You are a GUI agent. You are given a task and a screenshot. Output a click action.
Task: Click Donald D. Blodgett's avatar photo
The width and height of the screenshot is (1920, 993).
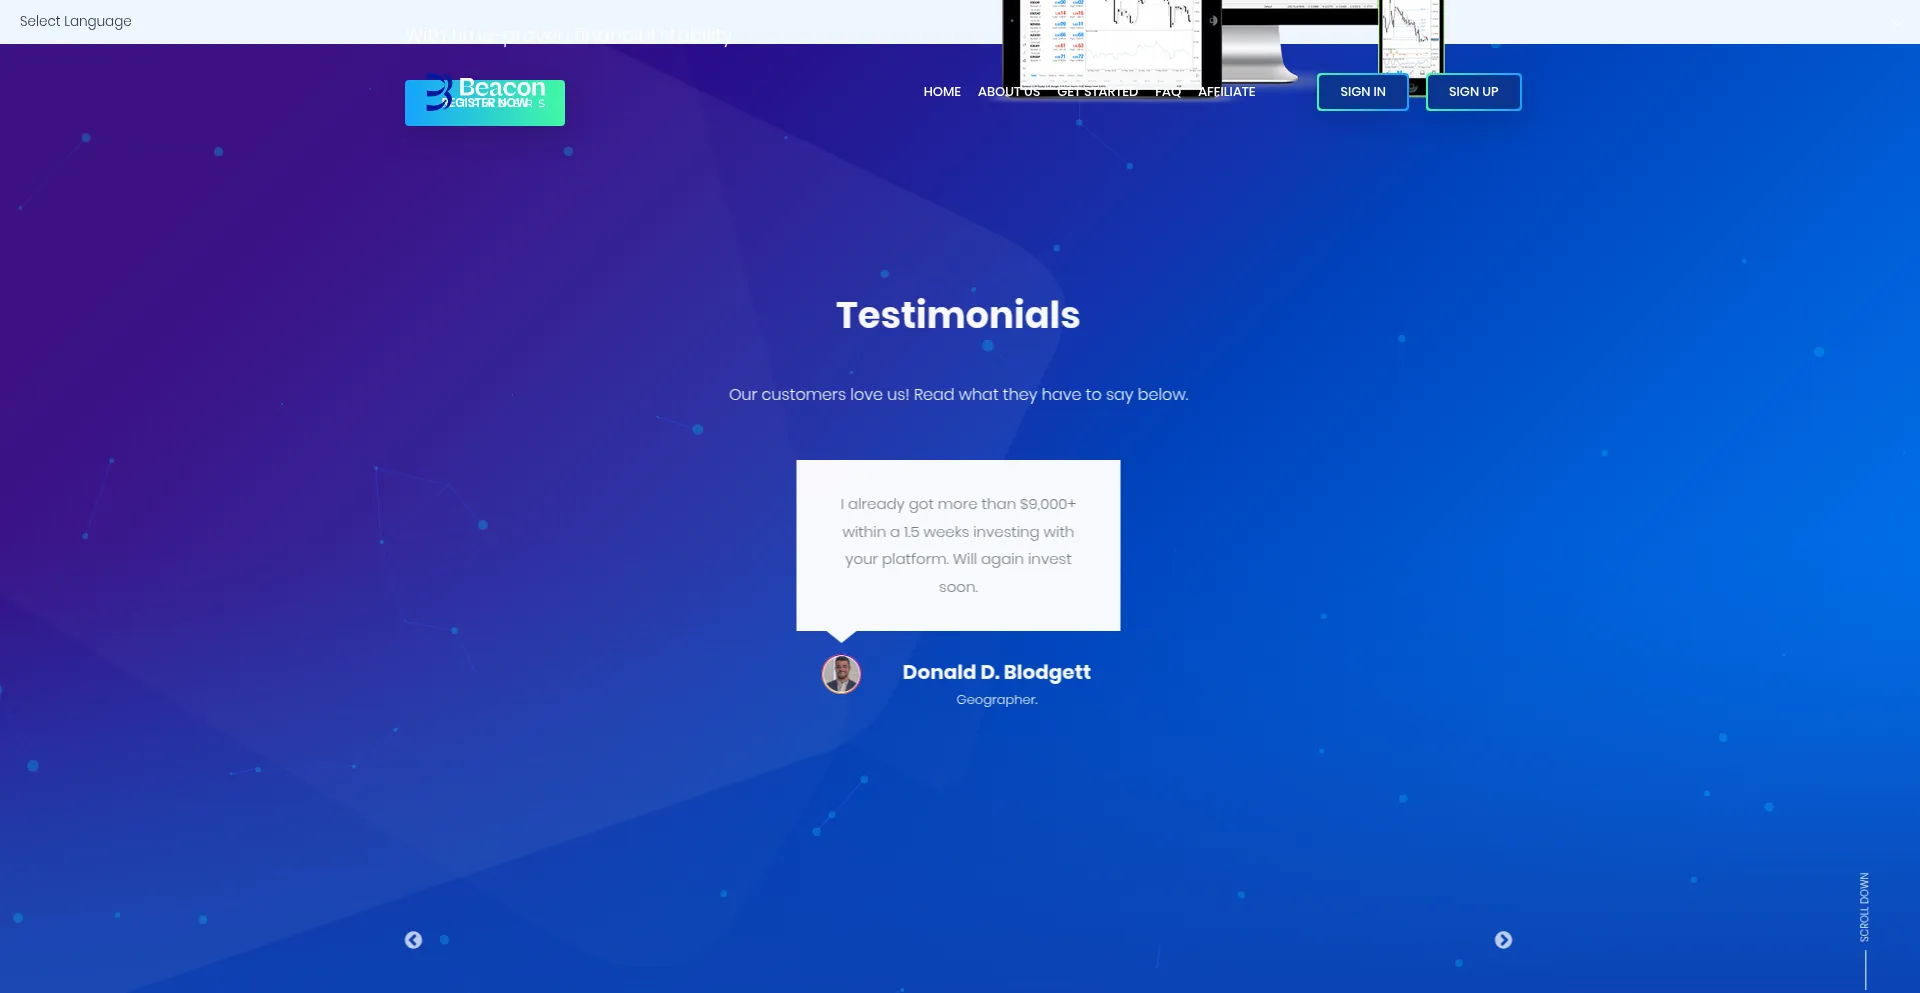coord(841,674)
